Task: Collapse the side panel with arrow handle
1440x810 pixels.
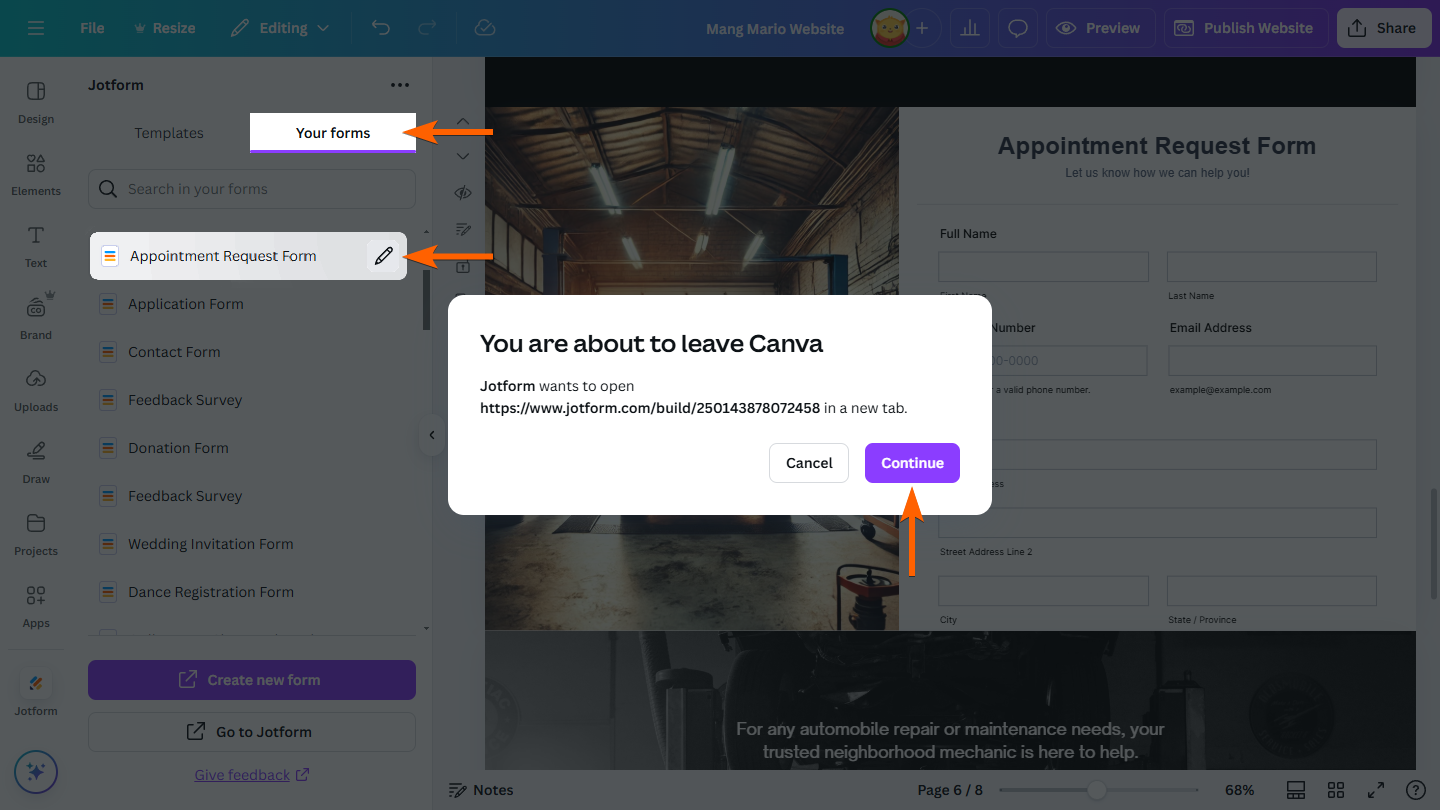Action: coord(432,435)
